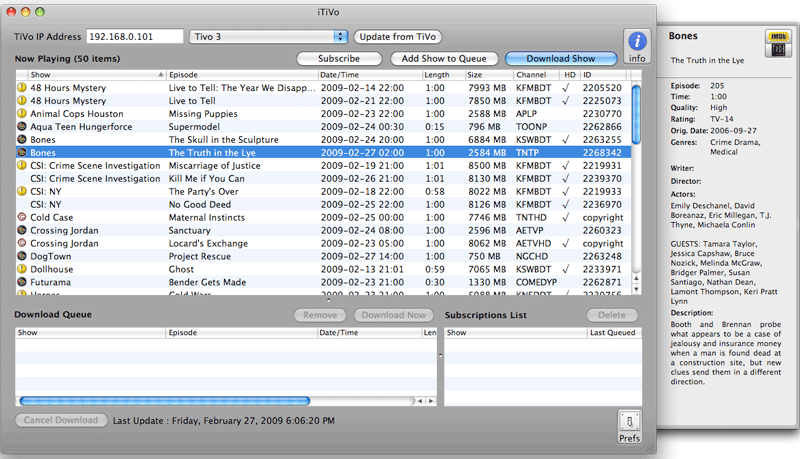Sort Now Playing by Show column
The width and height of the screenshot is (800, 459).
[96, 75]
